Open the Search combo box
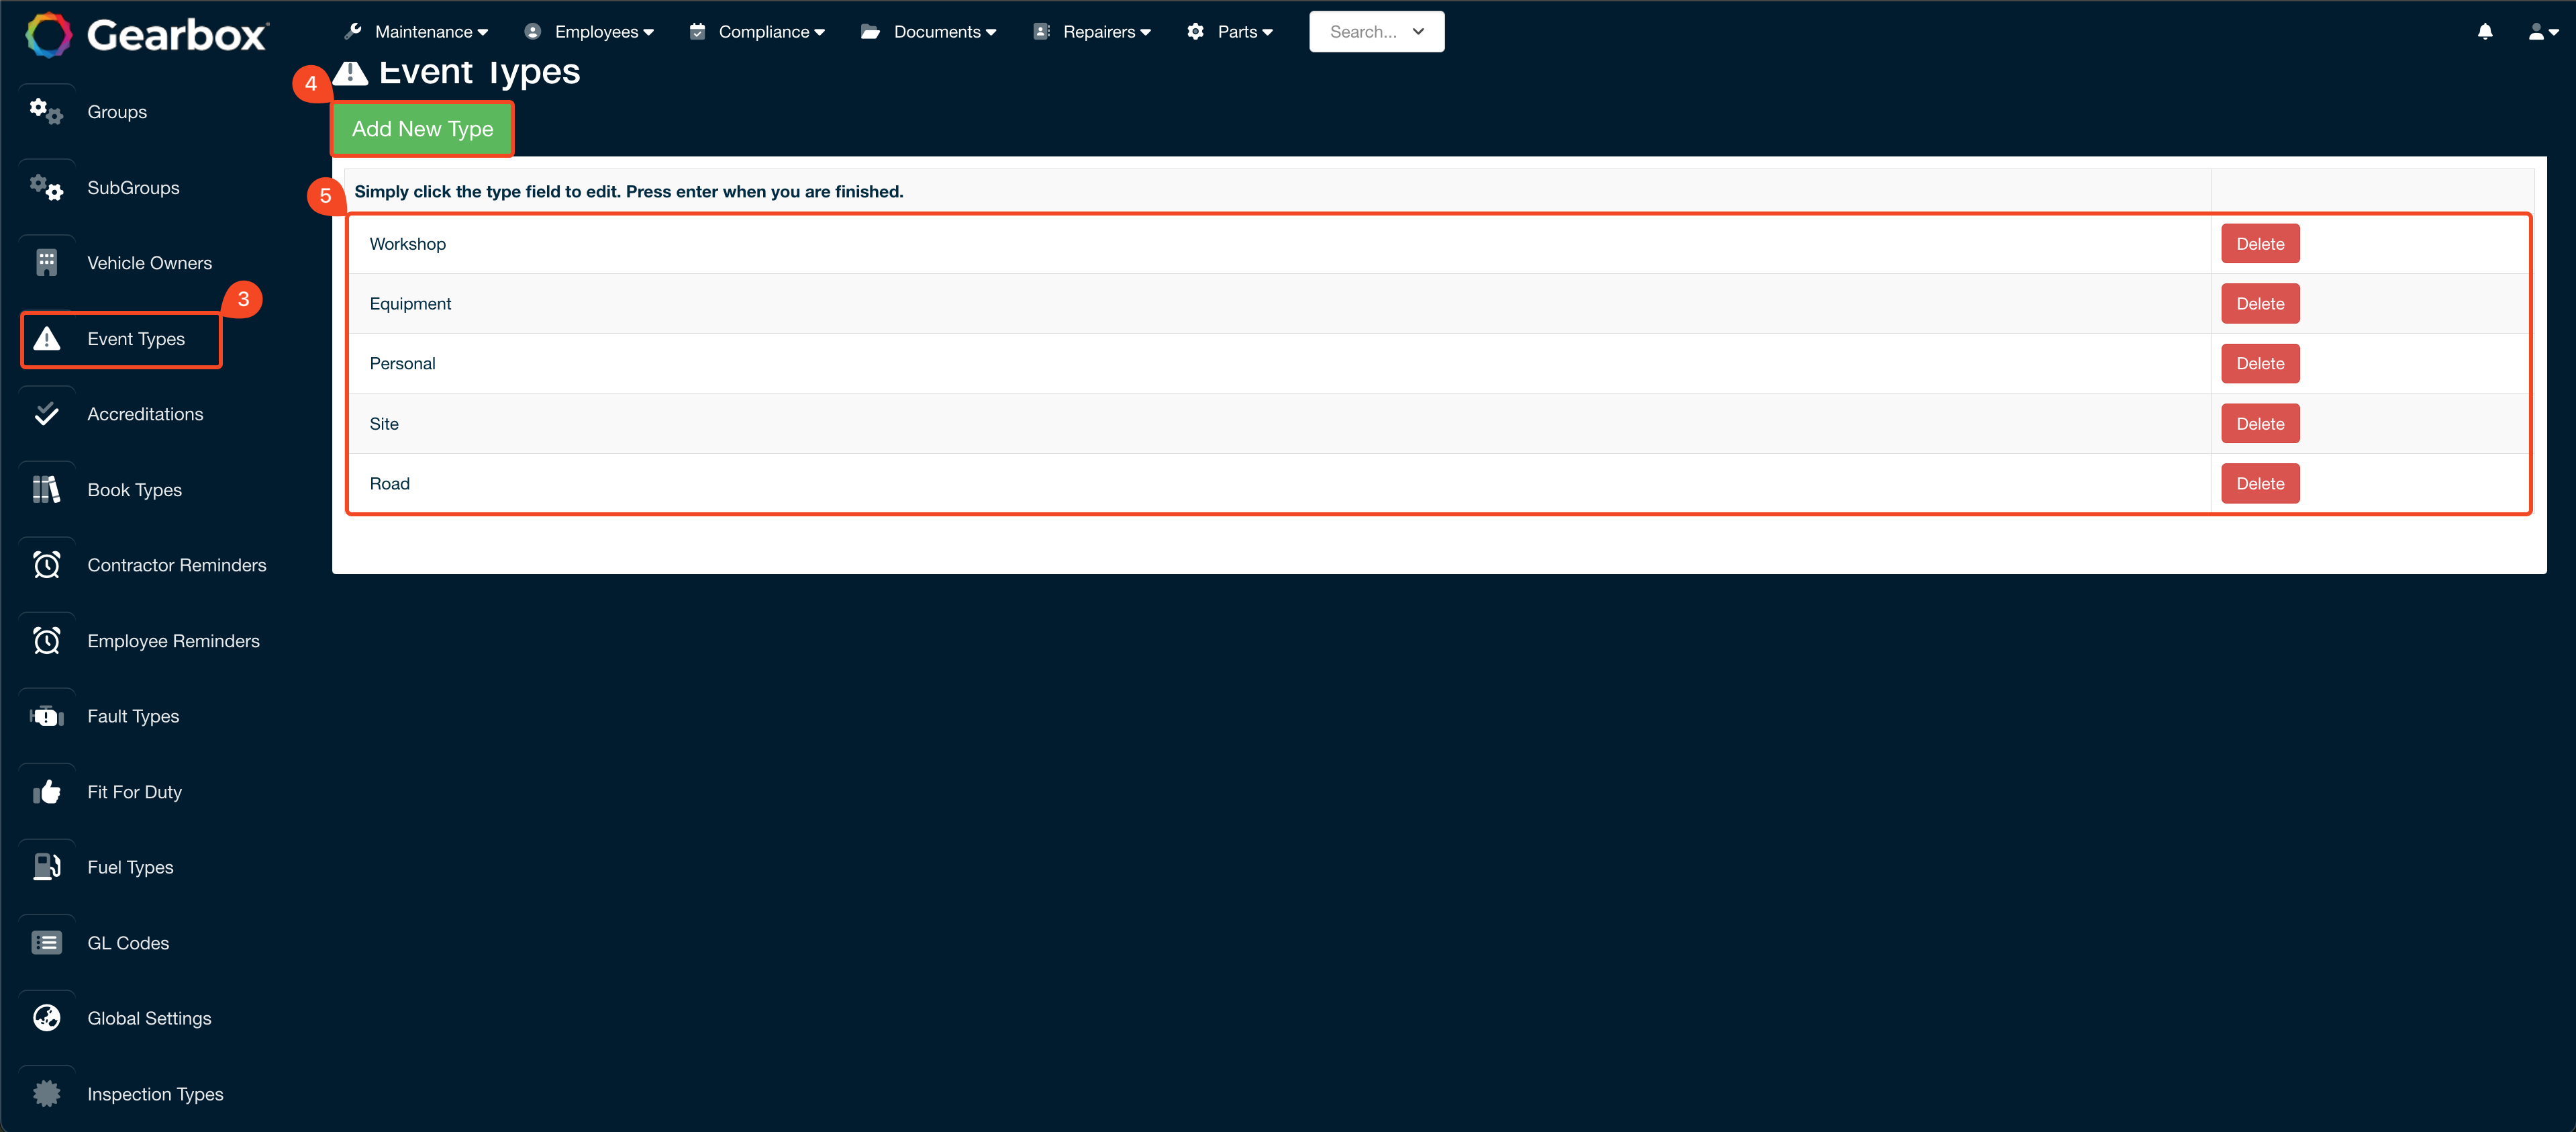The image size is (2576, 1132). click(1376, 32)
